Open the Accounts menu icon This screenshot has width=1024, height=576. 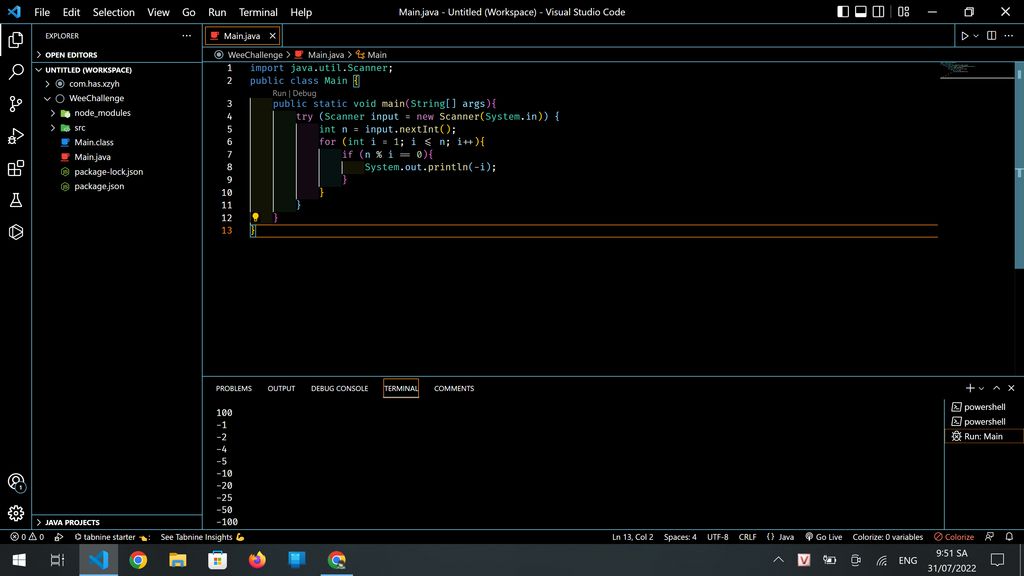pyautogui.click(x=16, y=482)
